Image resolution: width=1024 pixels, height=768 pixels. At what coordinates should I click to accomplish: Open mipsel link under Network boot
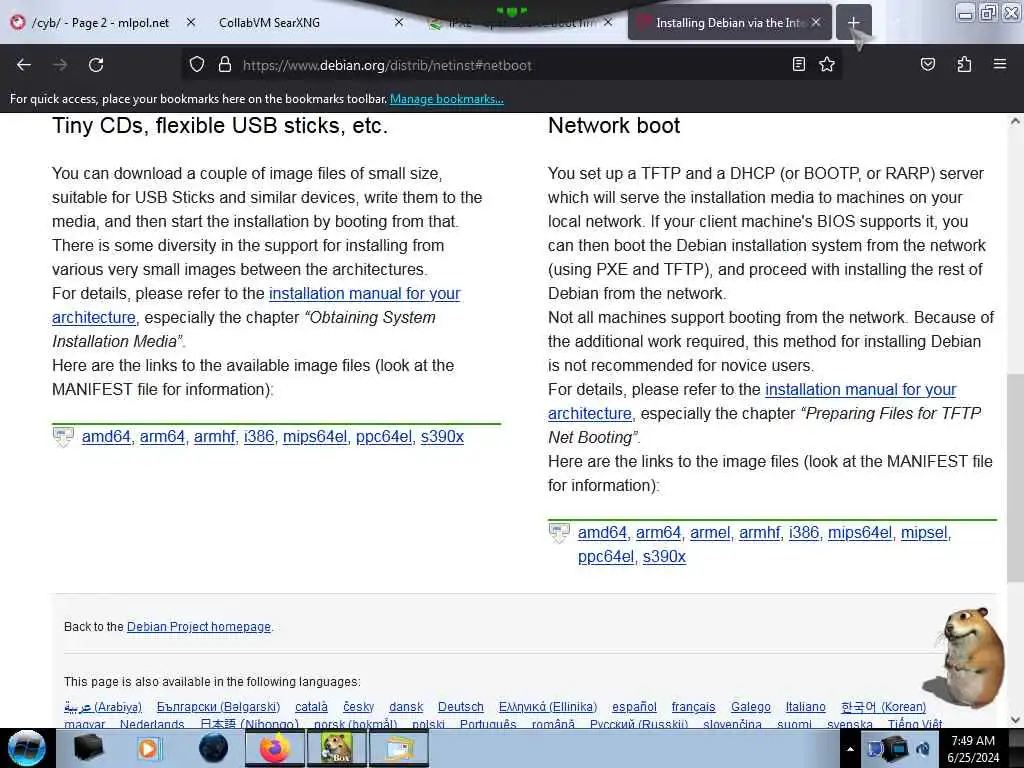tap(924, 533)
